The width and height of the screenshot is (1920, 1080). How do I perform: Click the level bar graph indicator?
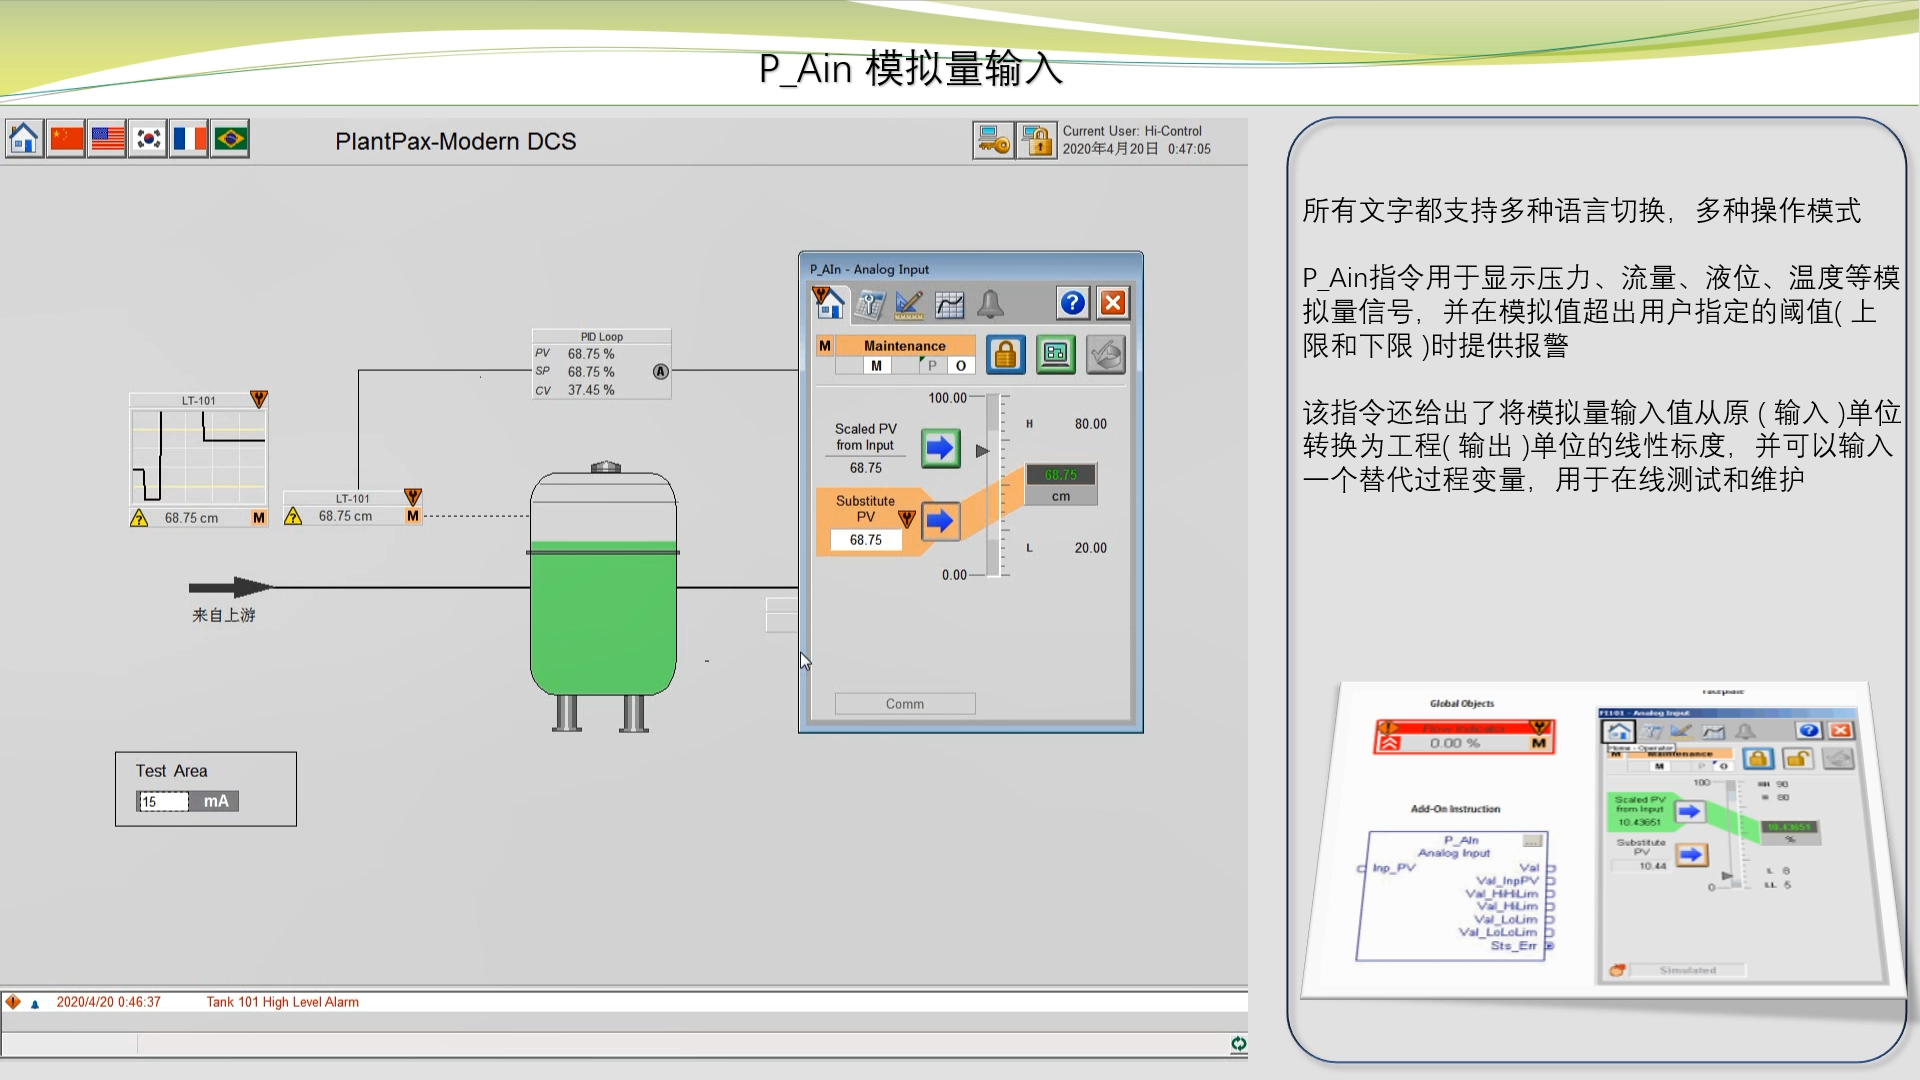[994, 486]
